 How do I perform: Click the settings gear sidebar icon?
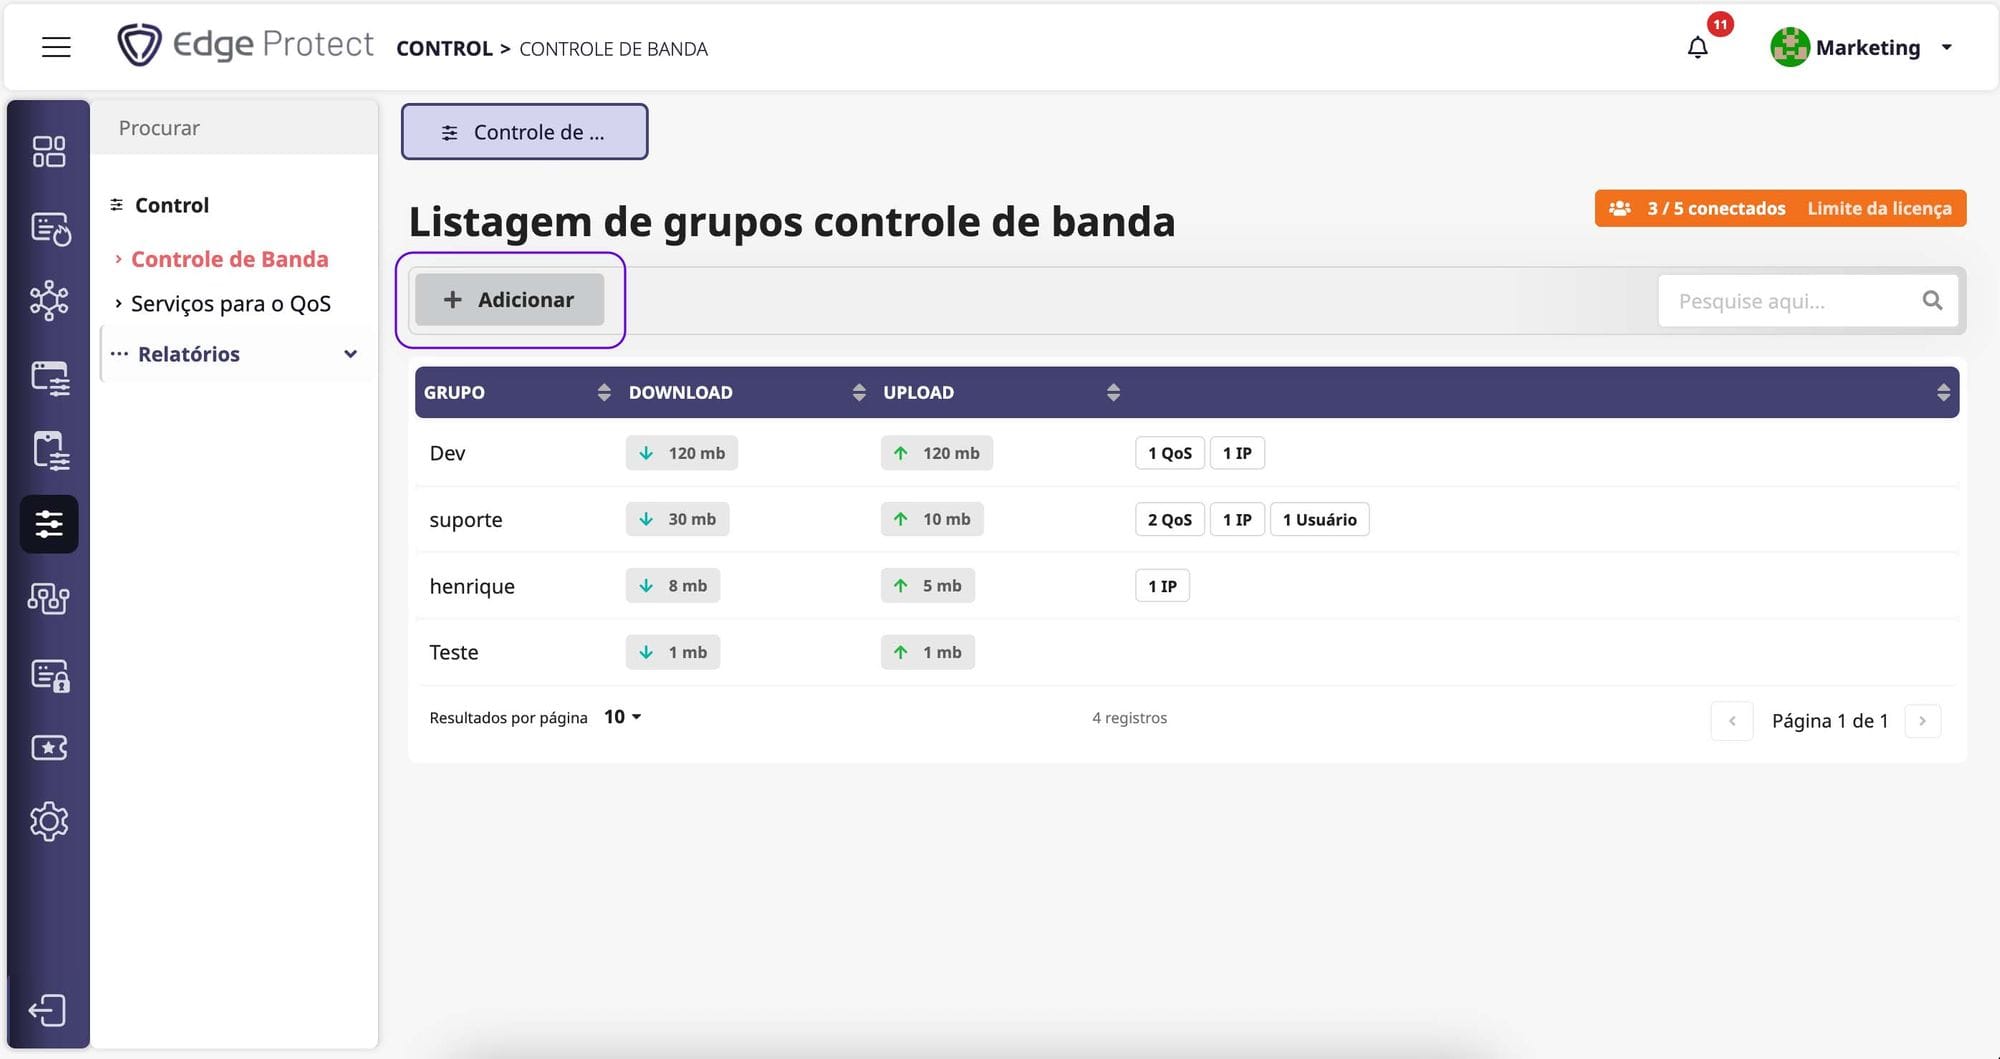point(49,822)
